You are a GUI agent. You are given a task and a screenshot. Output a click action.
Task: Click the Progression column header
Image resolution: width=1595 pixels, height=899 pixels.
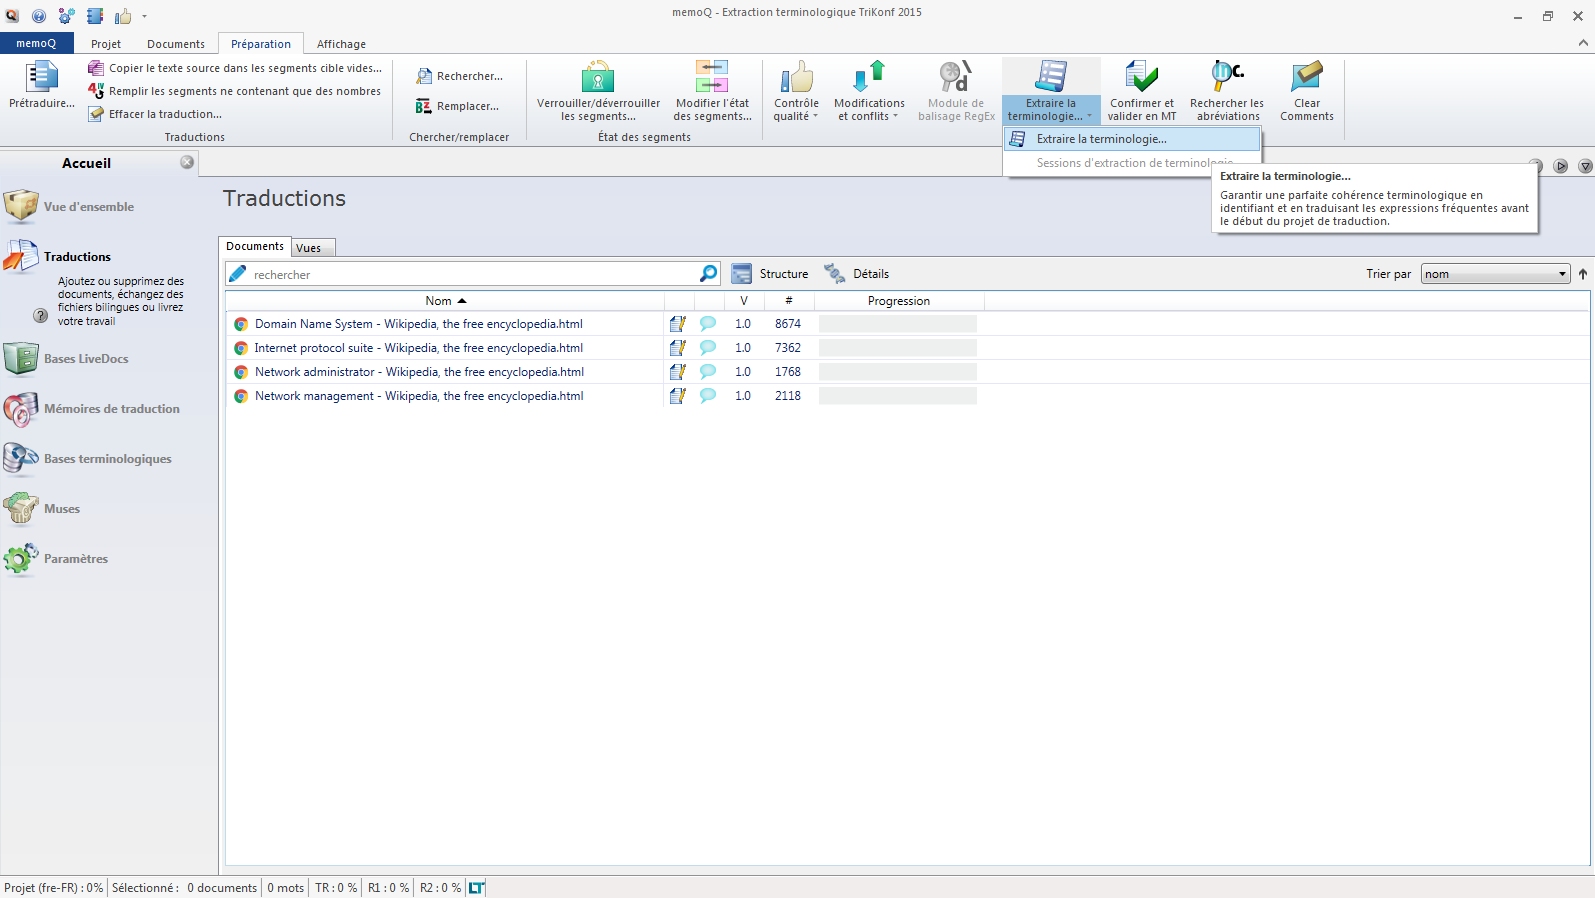pos(899,301)
